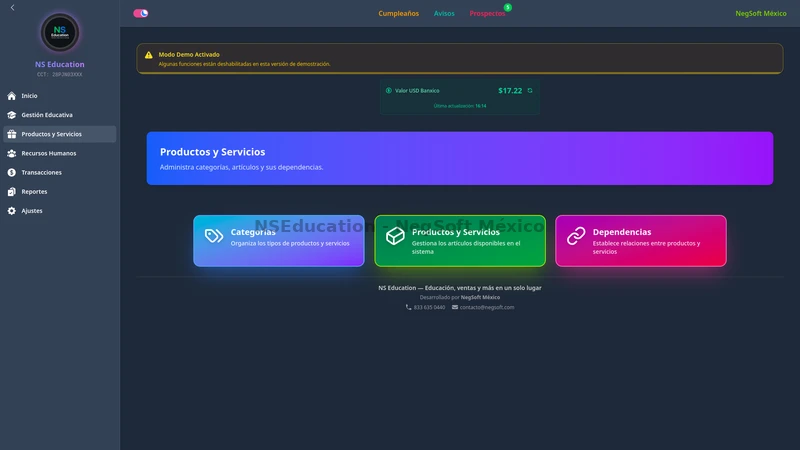Select Productos y Servicios in sidebar

pyautogui.click(x=60, y=134)
